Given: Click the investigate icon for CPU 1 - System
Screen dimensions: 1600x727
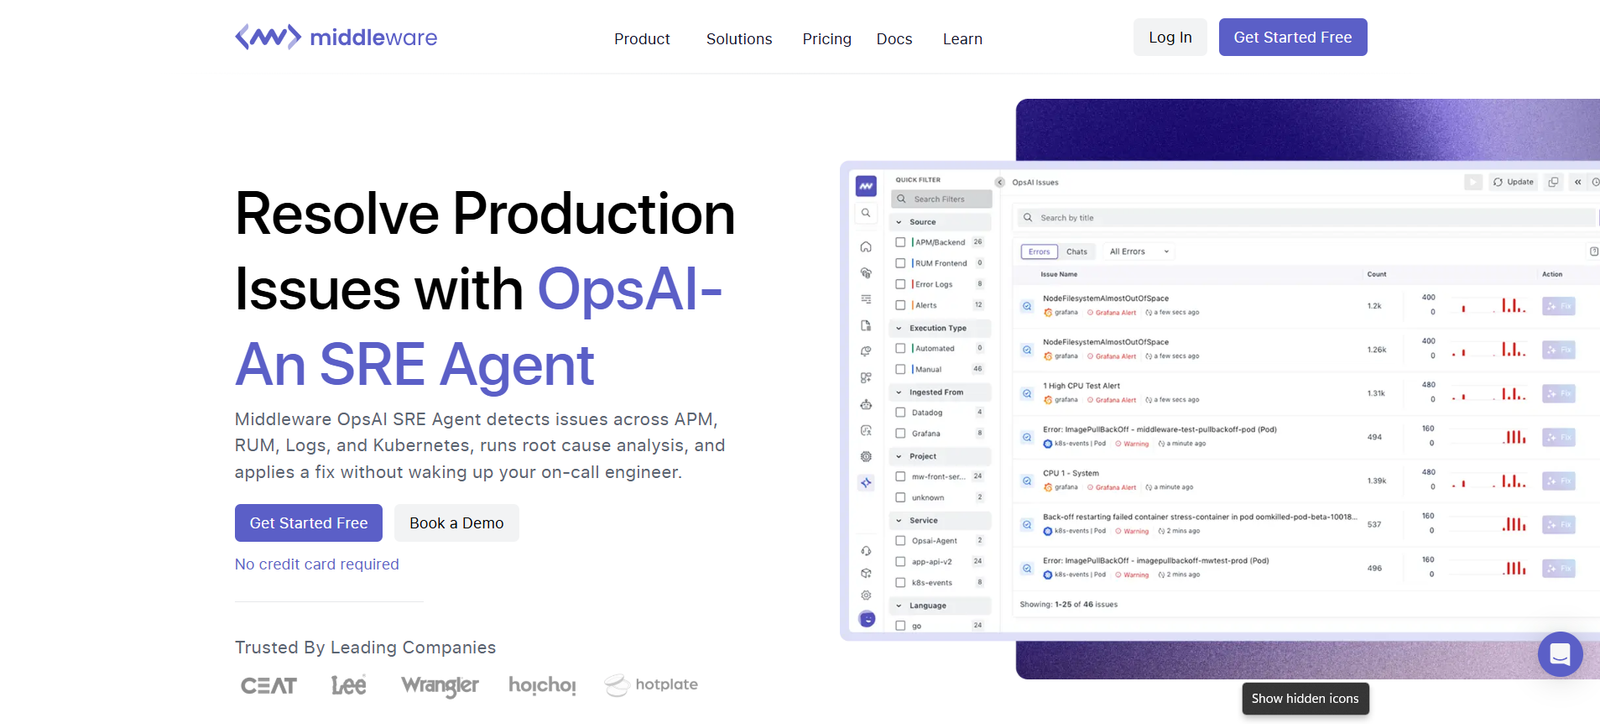Looking at the screenshot, I should click(1027, 481).
